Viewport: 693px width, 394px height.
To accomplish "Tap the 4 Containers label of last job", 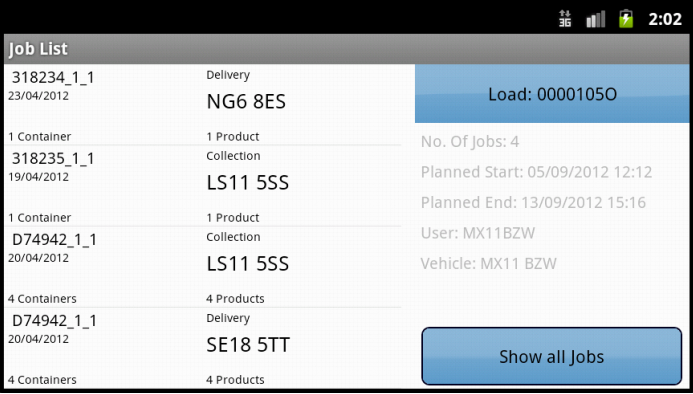I will pyautogui.click(x=42, y=379).
